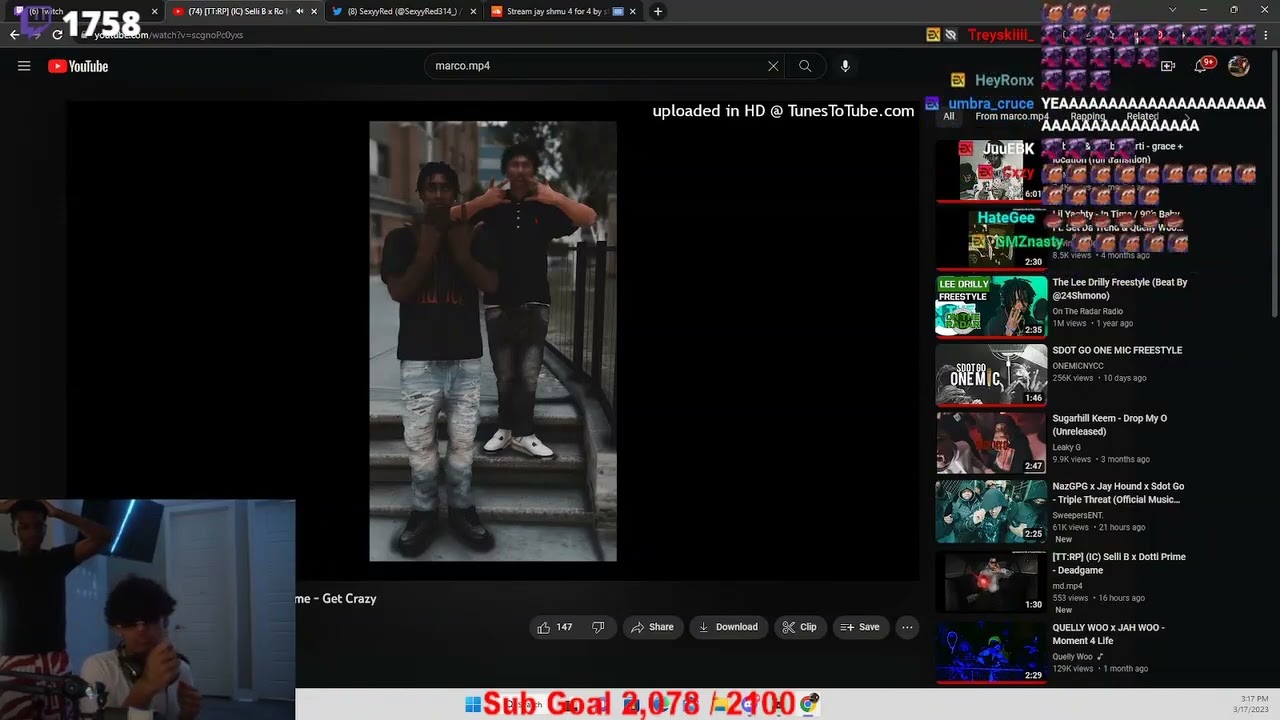
Task: Open the Create video camera icon
Action: pos(1168,66)
